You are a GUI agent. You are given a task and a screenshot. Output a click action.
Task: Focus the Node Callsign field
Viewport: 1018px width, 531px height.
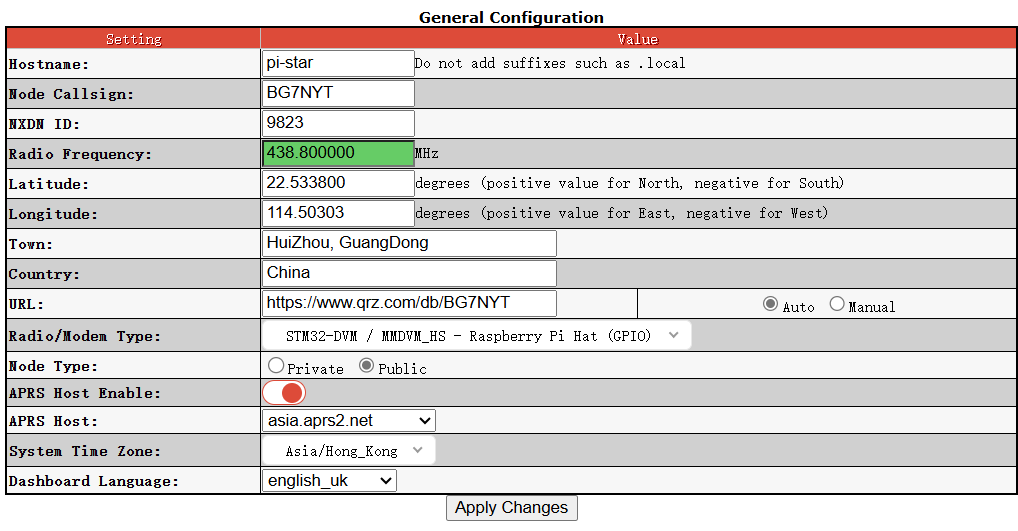[x=338, y=93]
